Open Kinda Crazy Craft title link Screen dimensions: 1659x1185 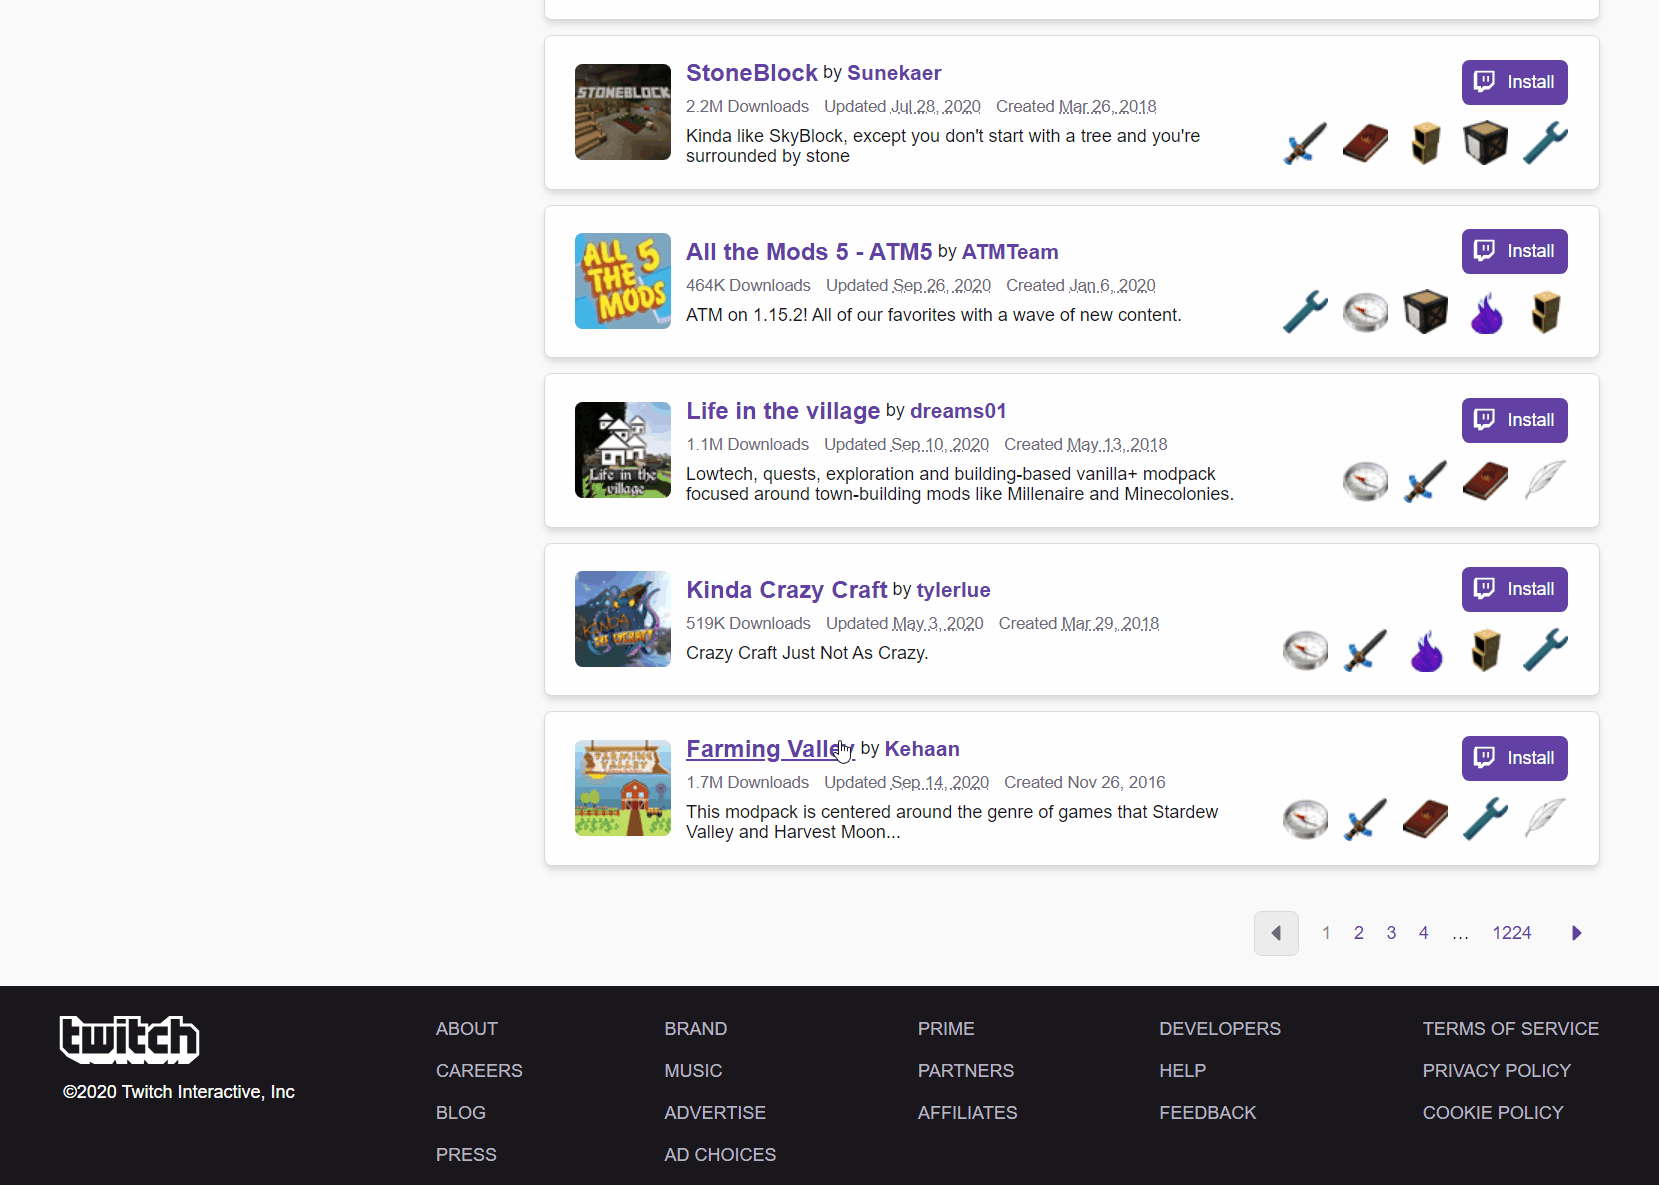pyautogui.click(x=787, y=590)
